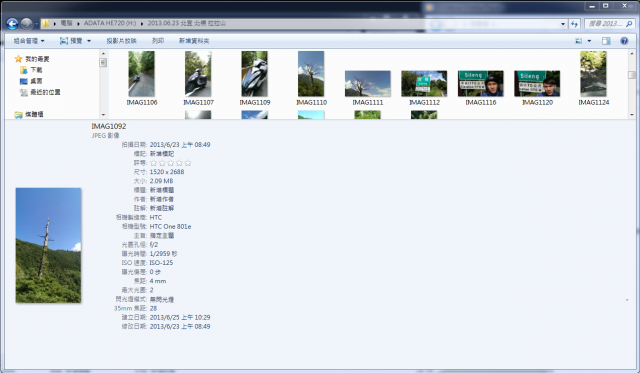Click 列印 to print
Image resolution: width=640 pixels, height=373 pixels.
pos(158,41)
